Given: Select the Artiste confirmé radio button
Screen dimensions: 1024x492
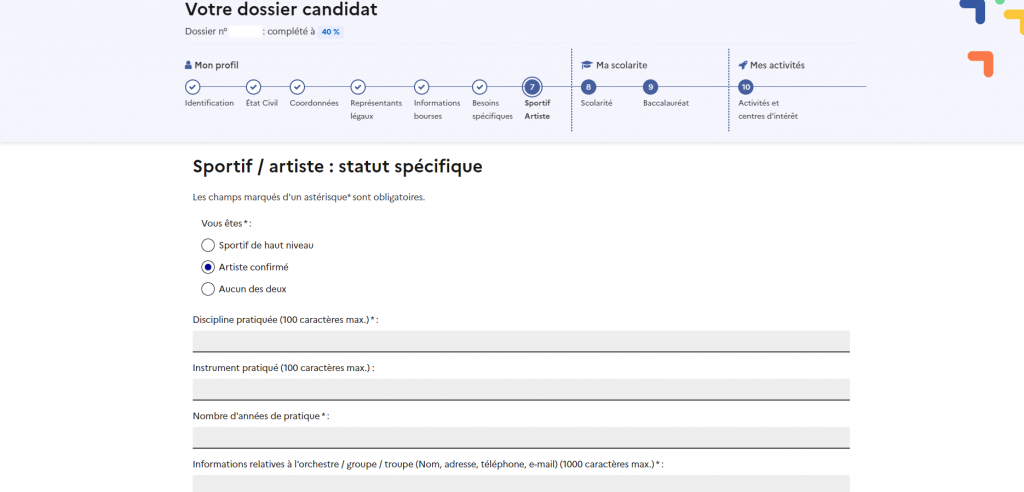Looking at the screenshot, I should (x=208, y=267).
